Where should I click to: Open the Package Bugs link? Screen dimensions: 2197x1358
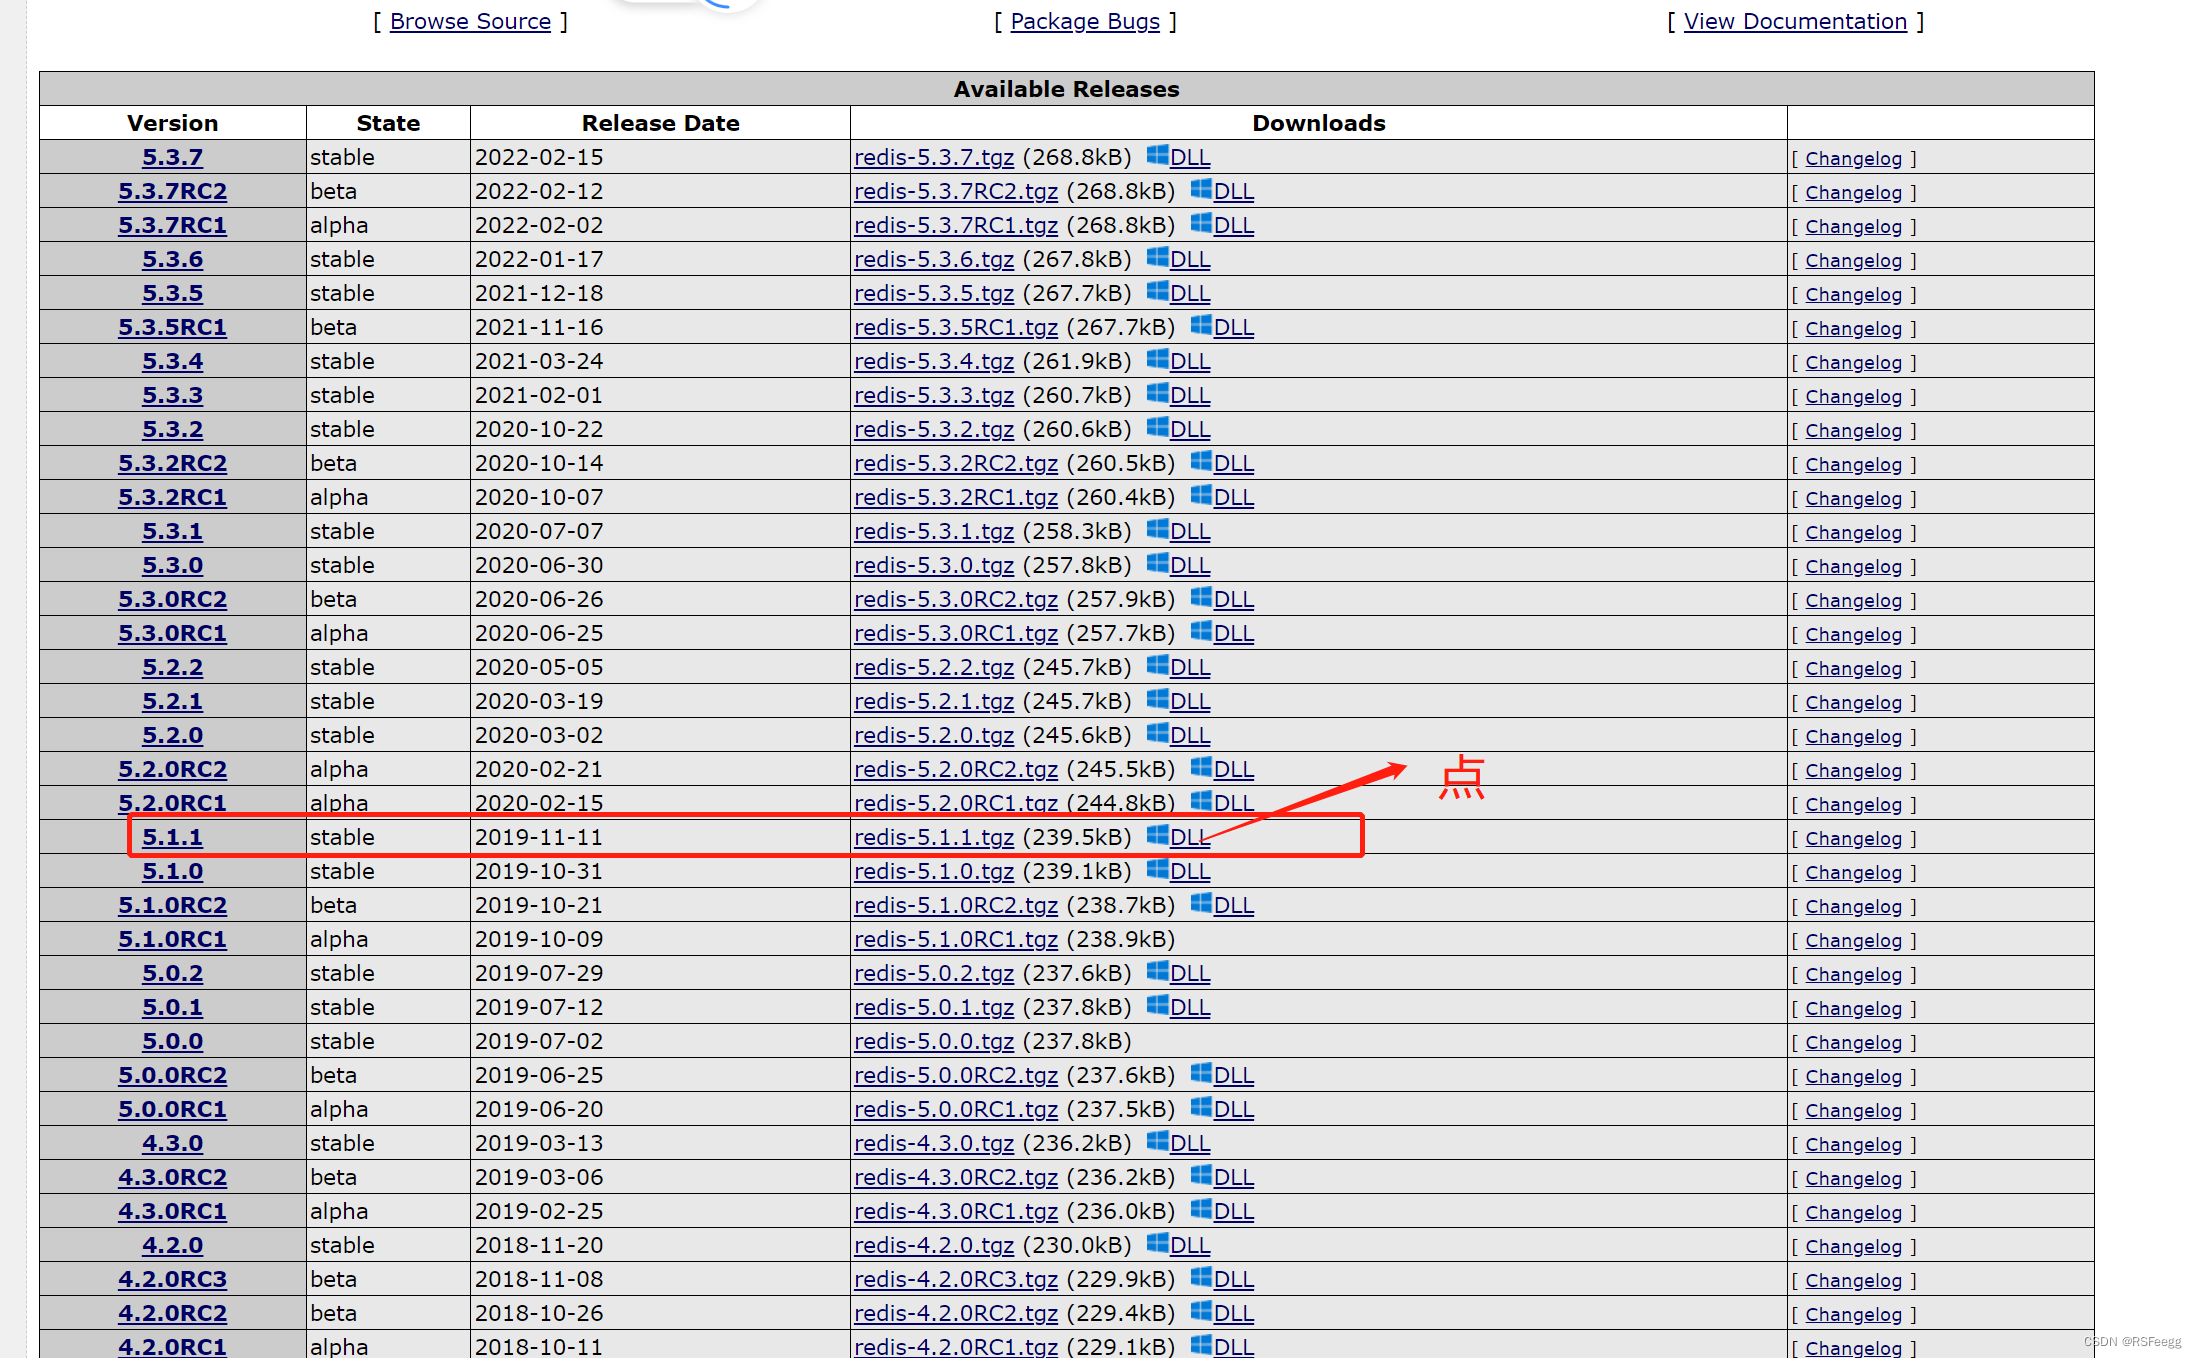(1083, 20)
